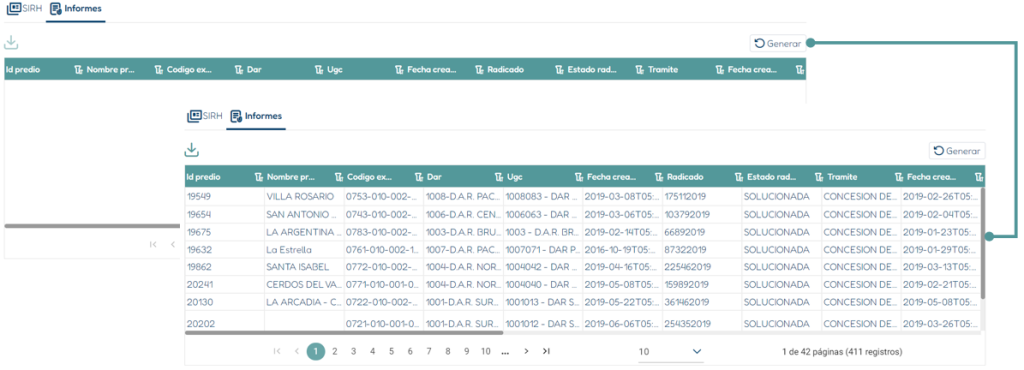Click the download icon above the populated table
This screenshot has height=370, width=1024.
(191, 151)
